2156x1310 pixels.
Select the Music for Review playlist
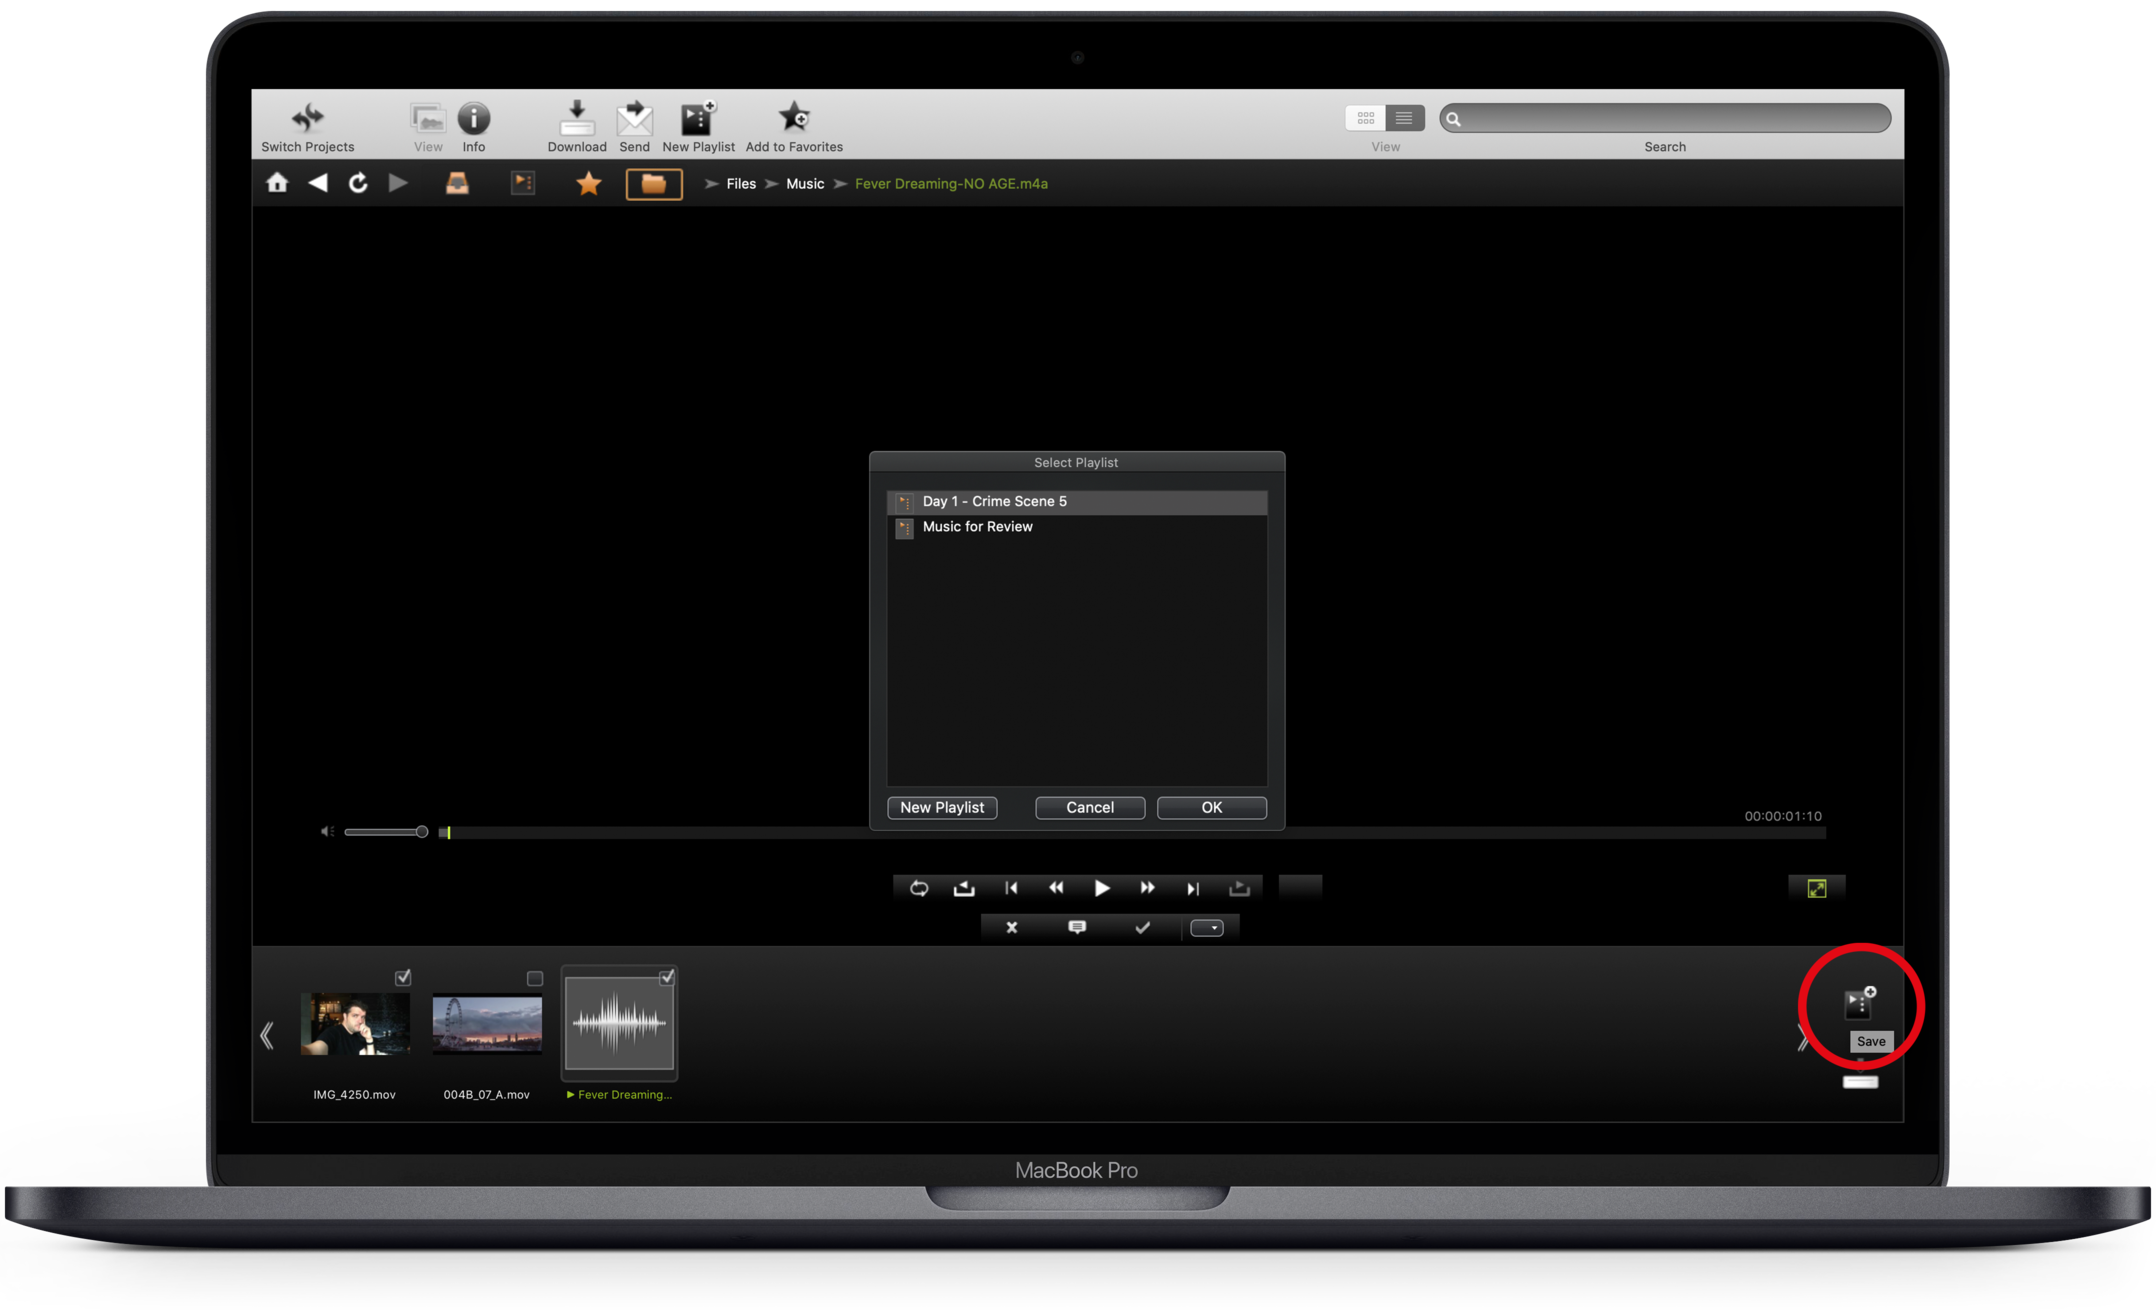tap(977, 527)
